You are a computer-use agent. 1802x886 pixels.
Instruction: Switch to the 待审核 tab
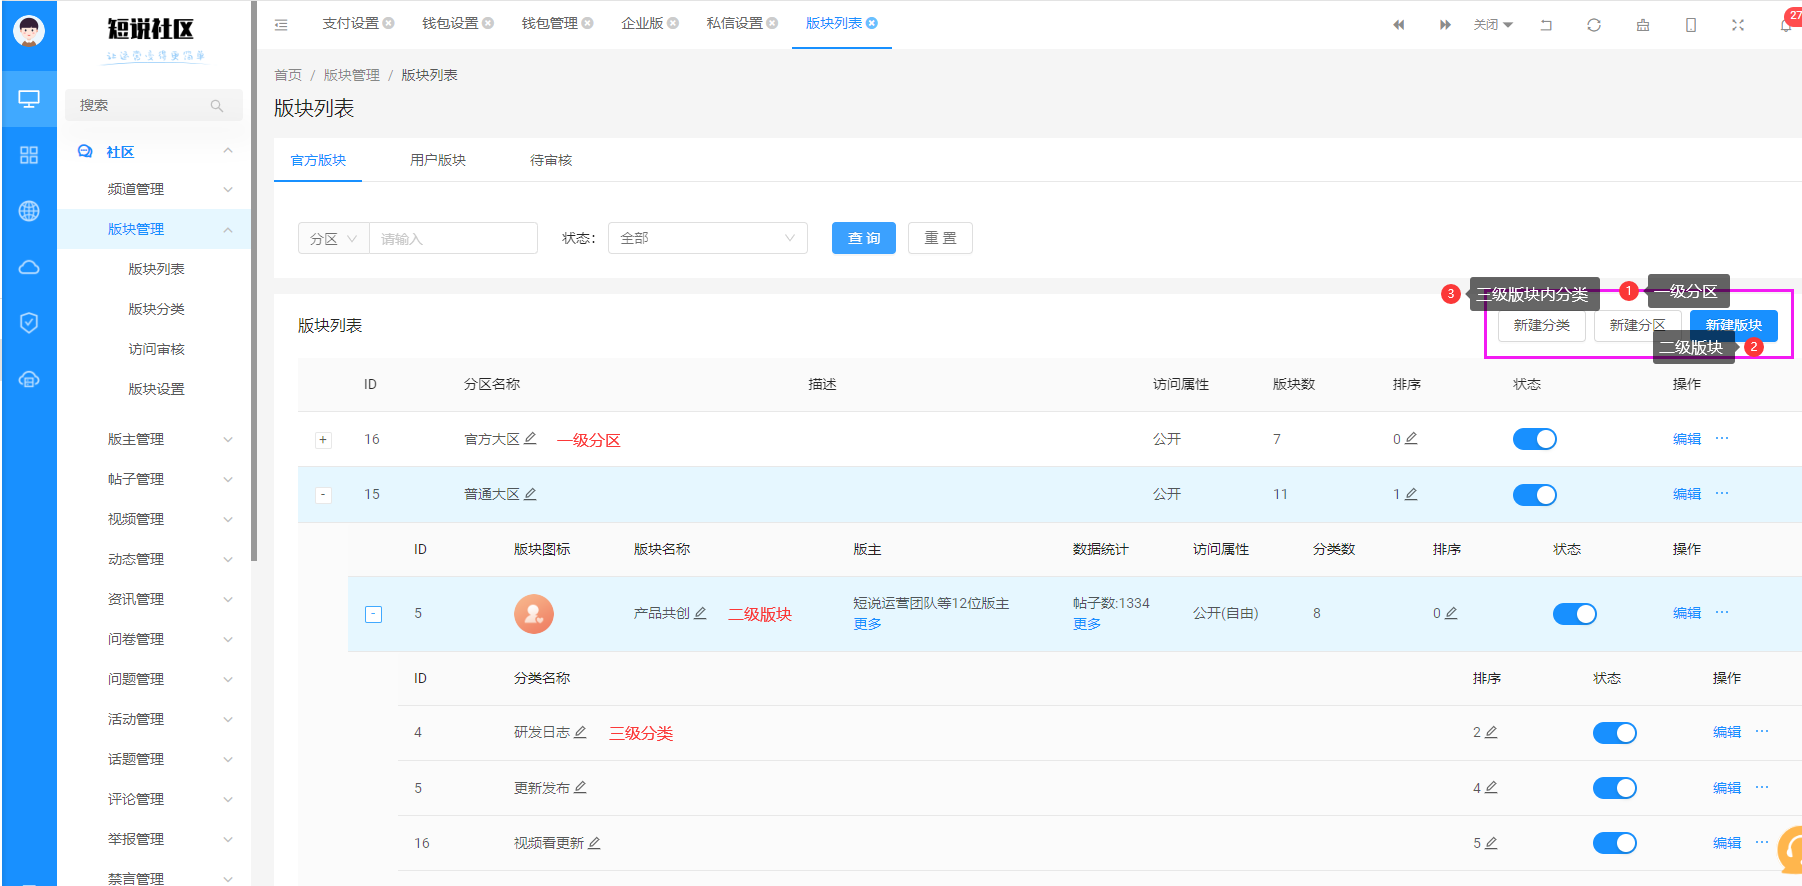(551, 160)
